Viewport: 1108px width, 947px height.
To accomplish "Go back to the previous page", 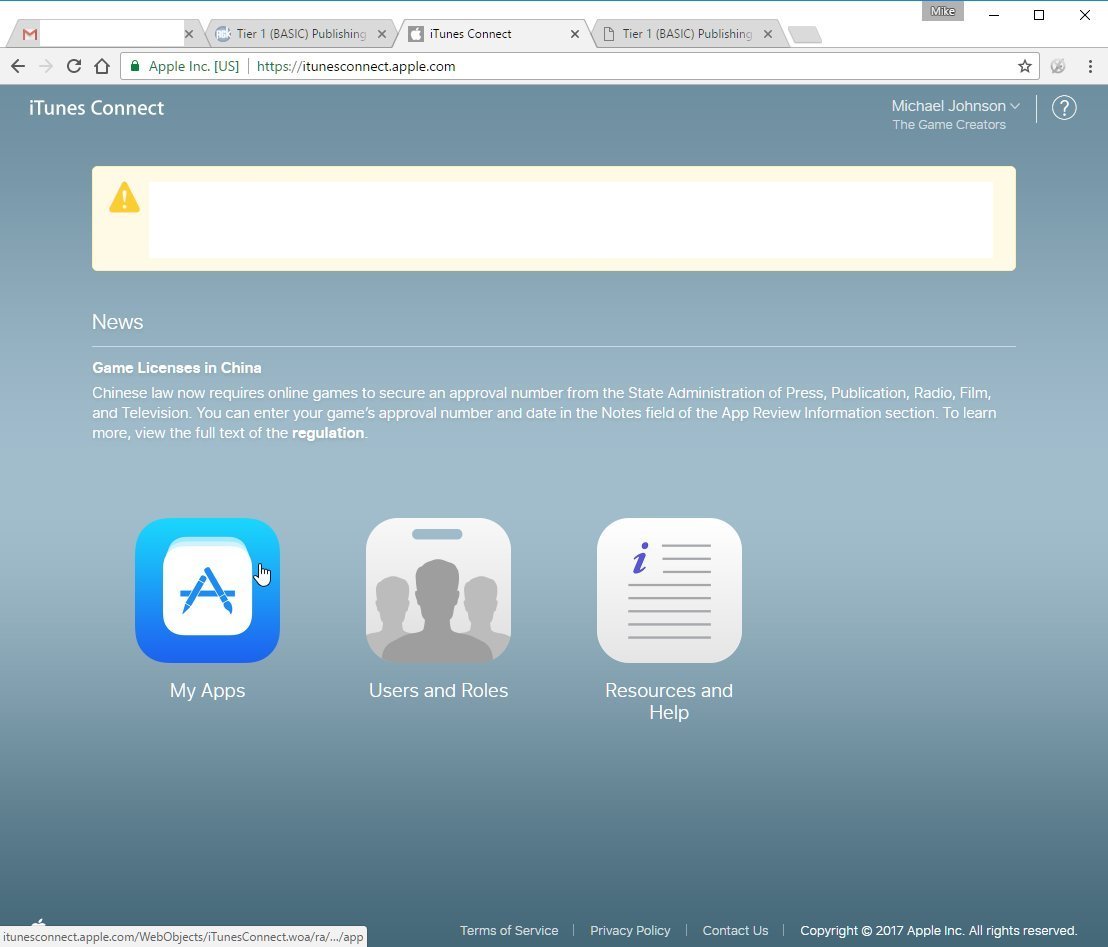I will click(18, 66).
